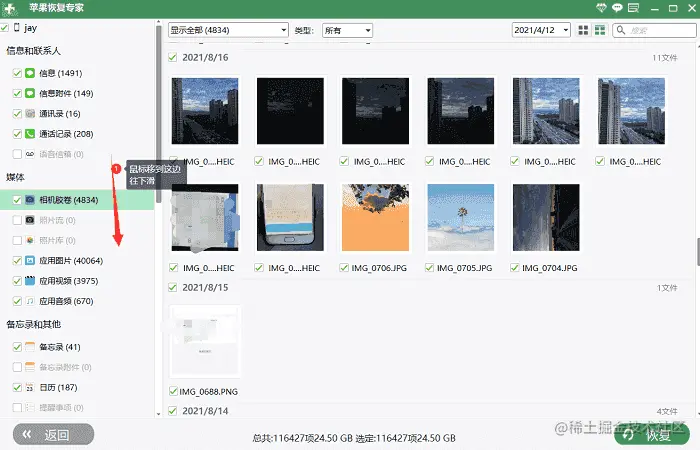The image size is (700, 450).
Task: Select 应用音频 (670) in sidebar
Action: click(x=66, y=301)
